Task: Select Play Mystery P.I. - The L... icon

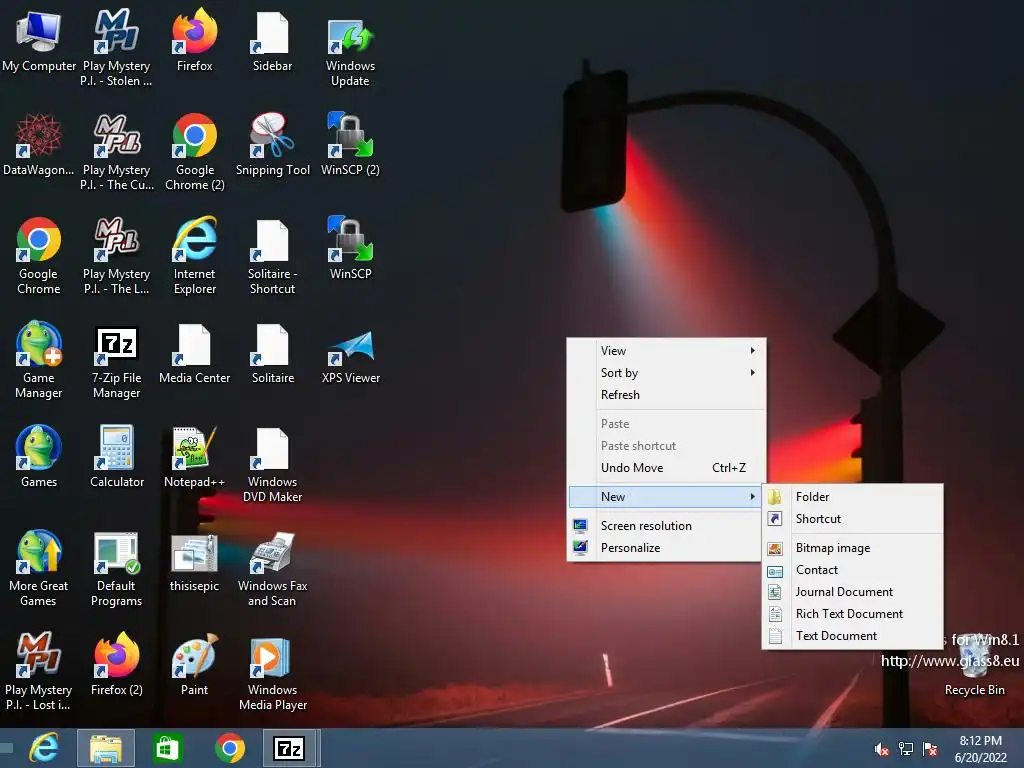Action: point(116,255)
